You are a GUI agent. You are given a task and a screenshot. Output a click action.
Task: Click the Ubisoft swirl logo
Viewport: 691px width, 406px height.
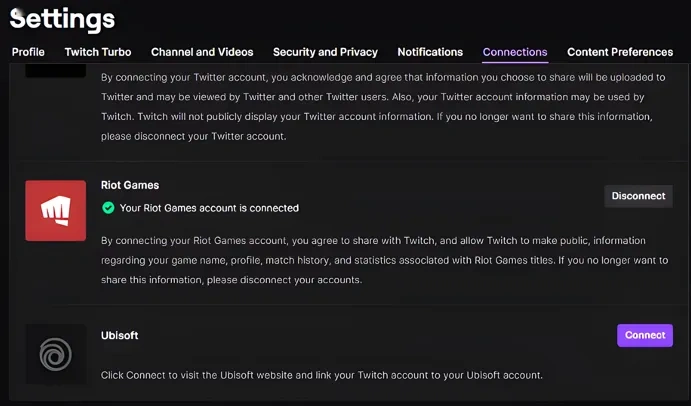pos(56,354)
